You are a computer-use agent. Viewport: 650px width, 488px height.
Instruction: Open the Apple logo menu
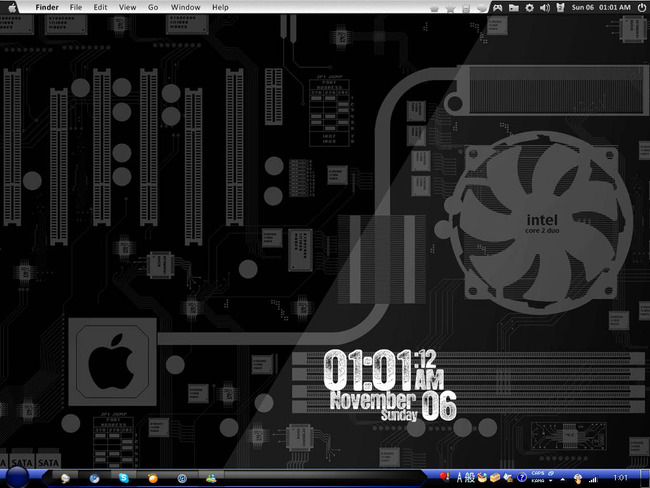pos(12,7)
